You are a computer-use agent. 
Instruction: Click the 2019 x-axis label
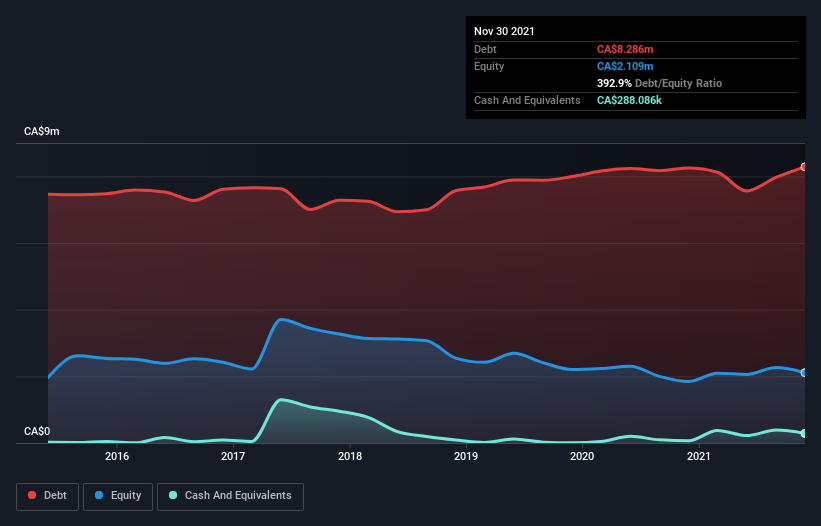pos(466,456)
